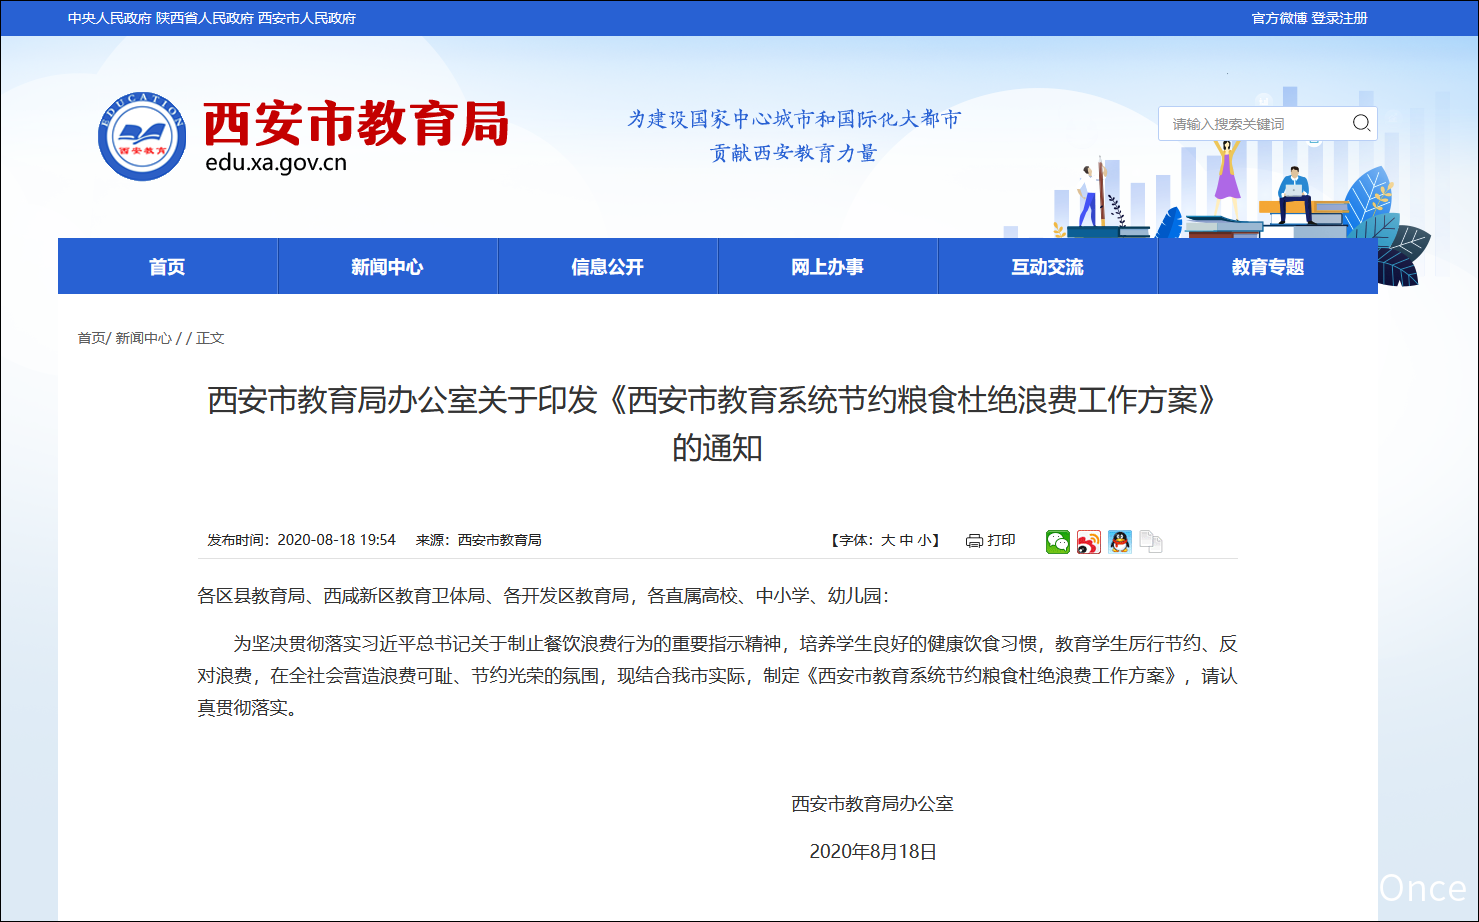Click the 打印 print label
The height and width of the screenshot is (922, 1479).
click(1001, 540)
